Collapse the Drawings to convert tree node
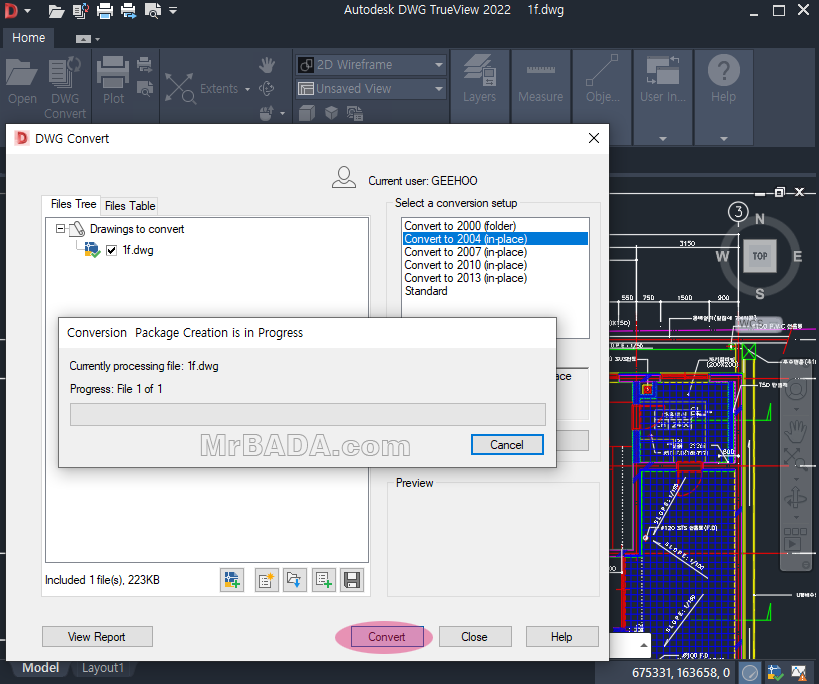819x684 pixels. (61, 229)
